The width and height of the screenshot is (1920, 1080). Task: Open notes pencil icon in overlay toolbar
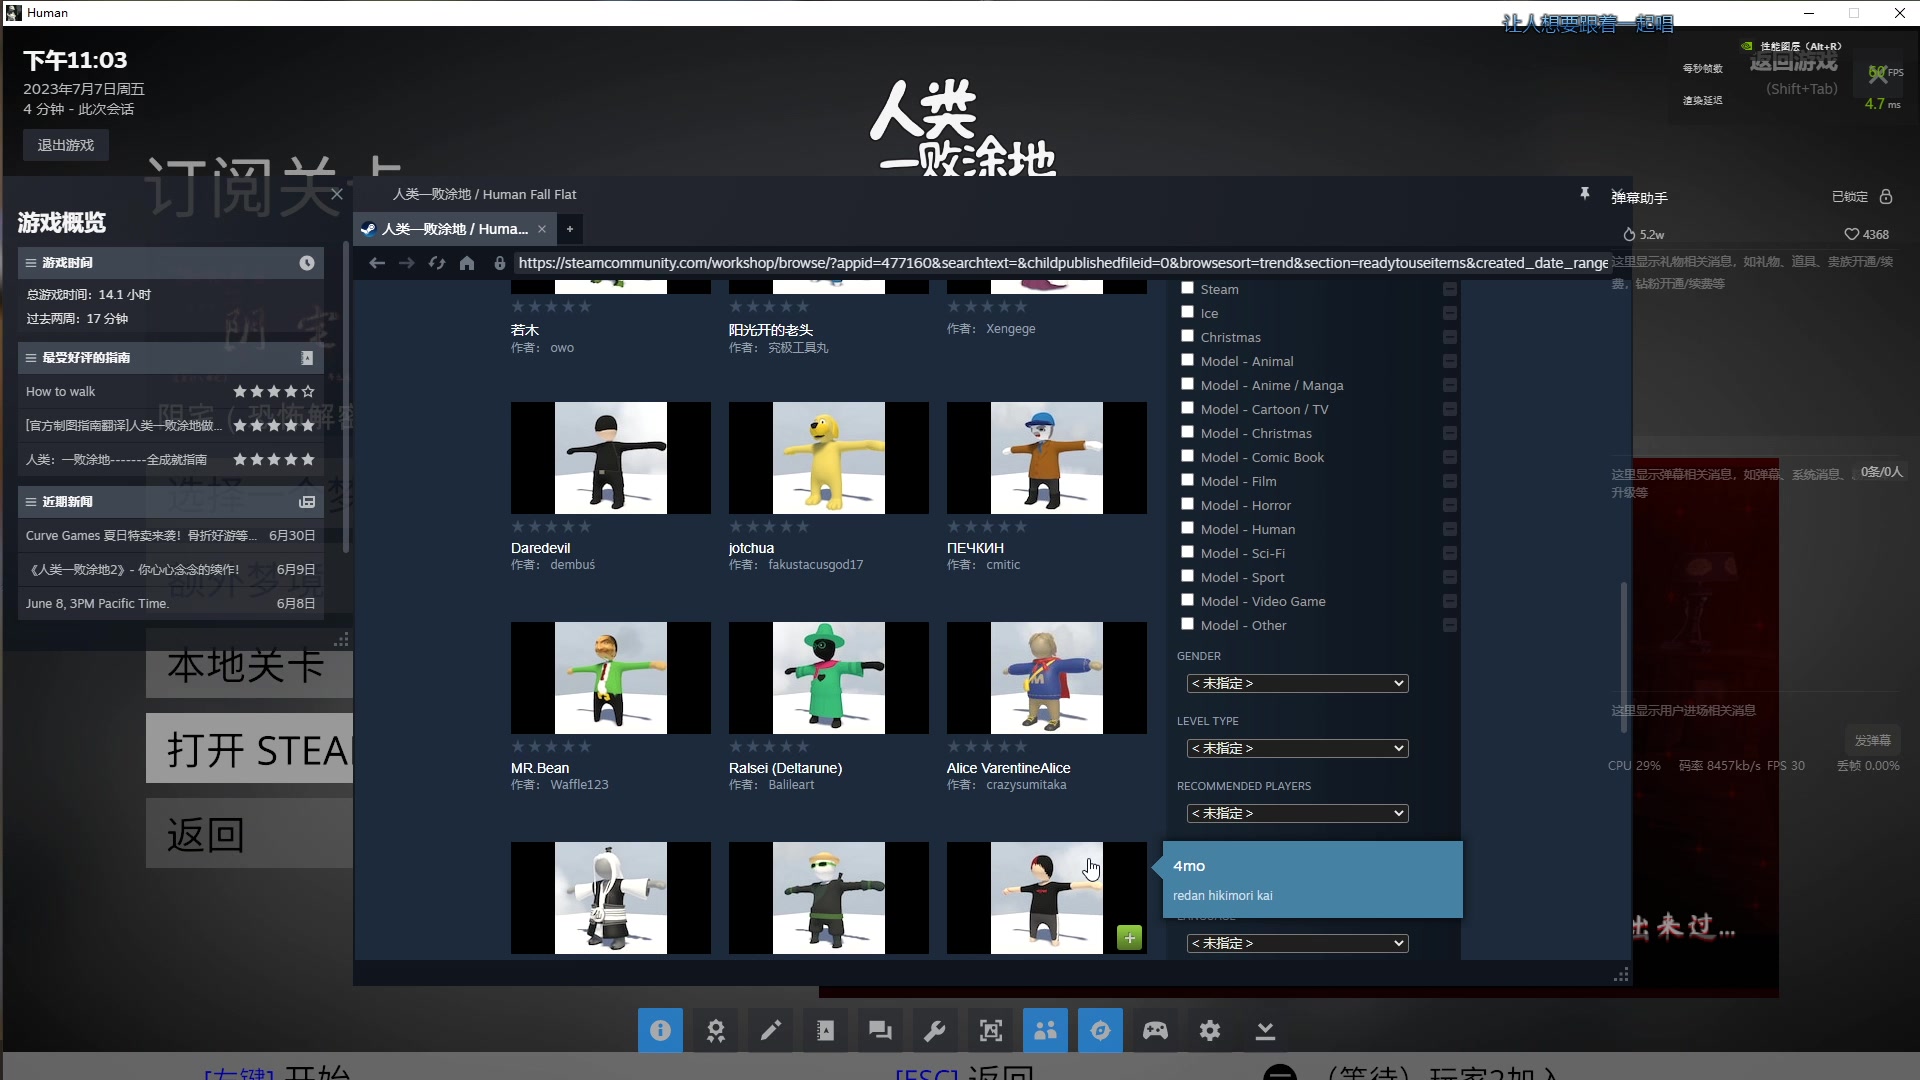770,1030
